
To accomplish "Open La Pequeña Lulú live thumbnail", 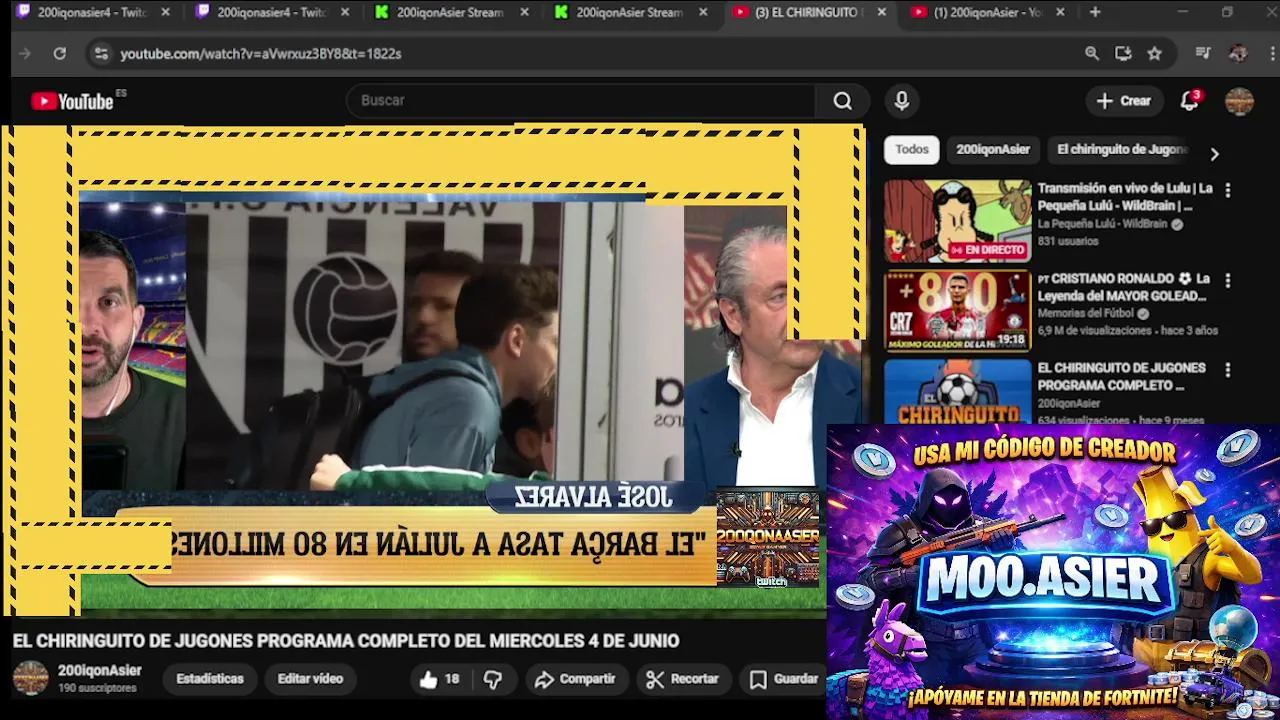I will point(957,221).
